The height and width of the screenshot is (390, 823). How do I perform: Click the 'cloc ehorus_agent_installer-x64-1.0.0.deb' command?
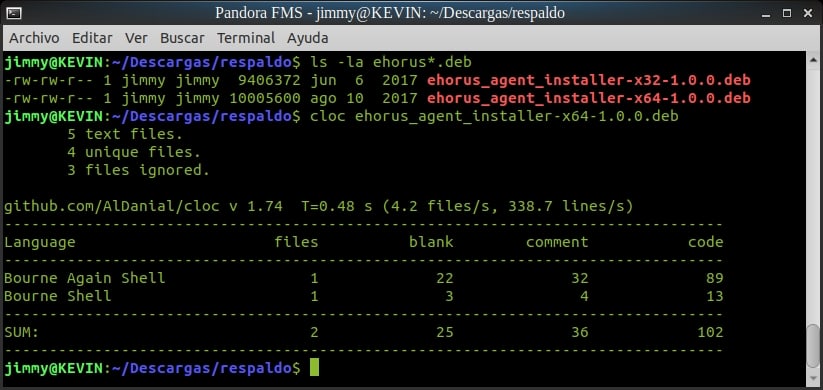point(494,116)
